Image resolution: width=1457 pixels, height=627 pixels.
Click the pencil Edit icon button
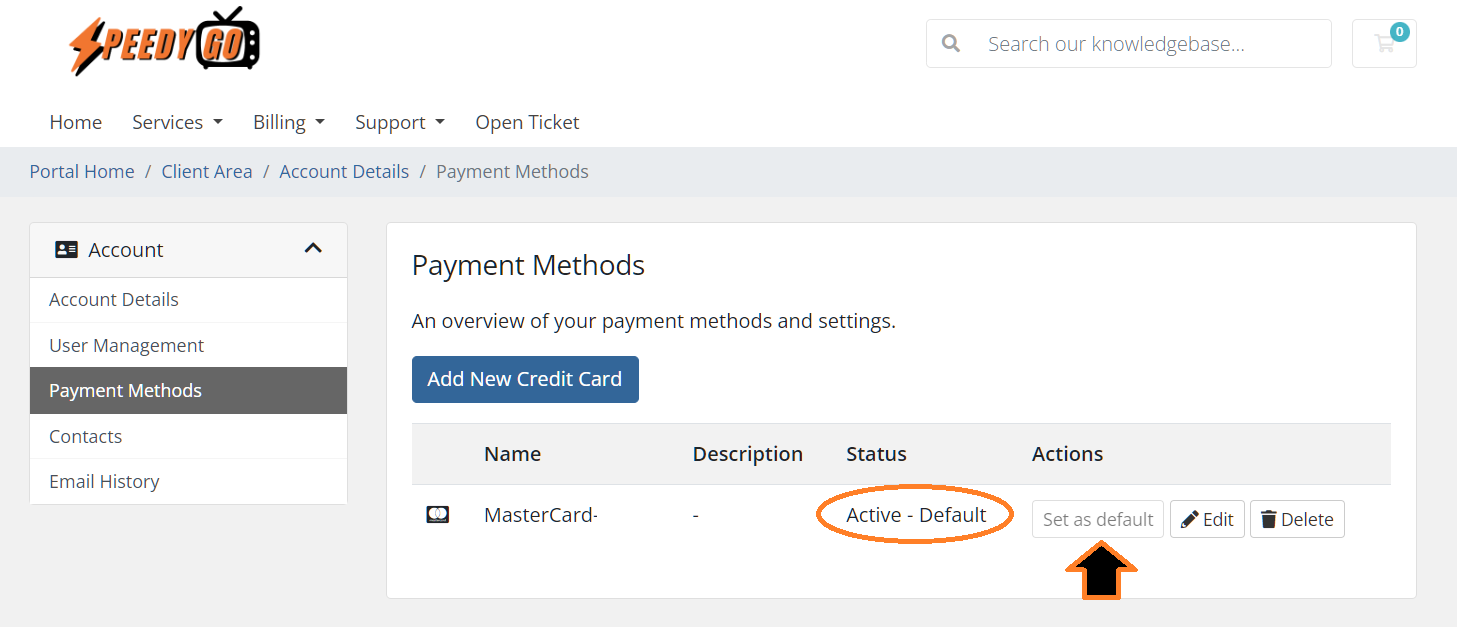click(1207, 519)
